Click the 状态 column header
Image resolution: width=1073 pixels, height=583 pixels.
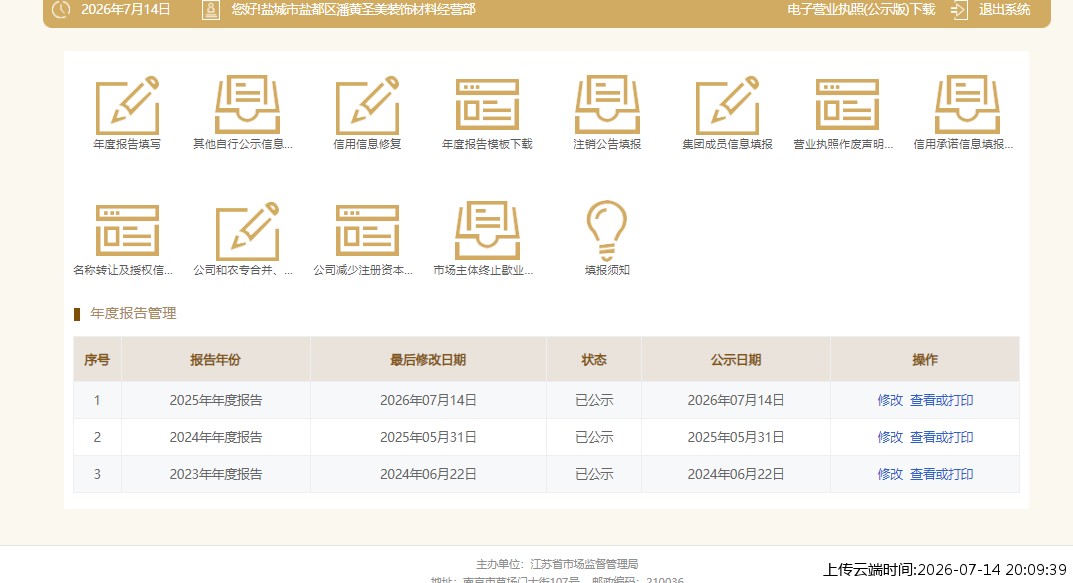tap(594, 359)
